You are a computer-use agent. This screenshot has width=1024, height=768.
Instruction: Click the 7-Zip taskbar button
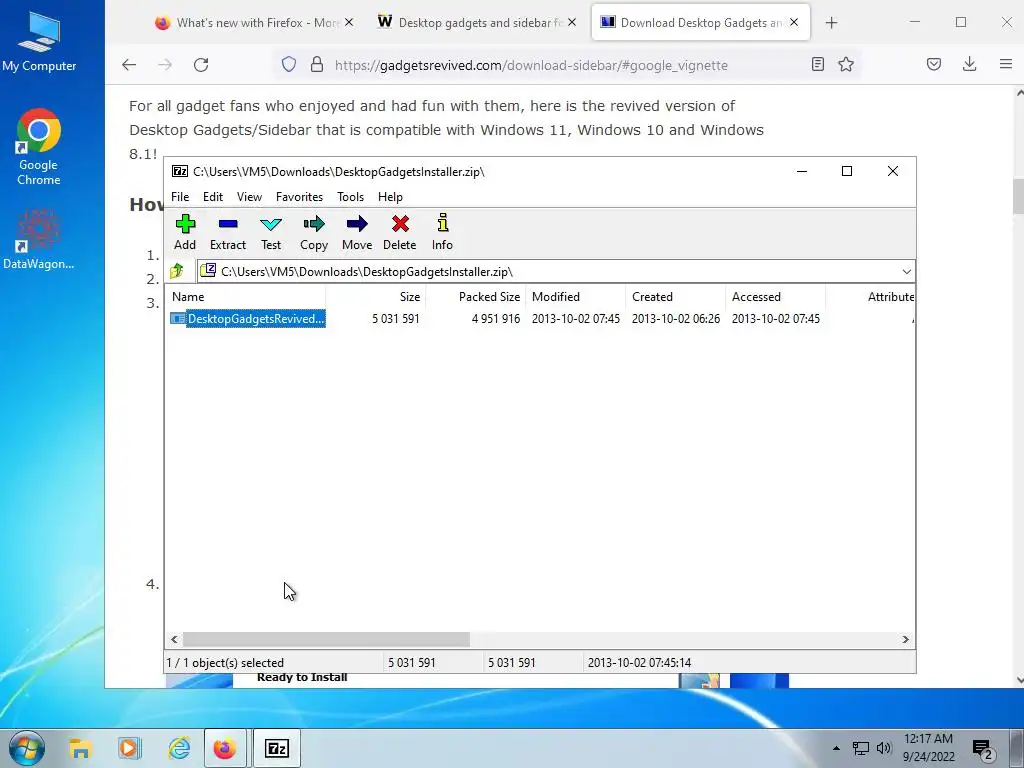click(x=277, y=748)
